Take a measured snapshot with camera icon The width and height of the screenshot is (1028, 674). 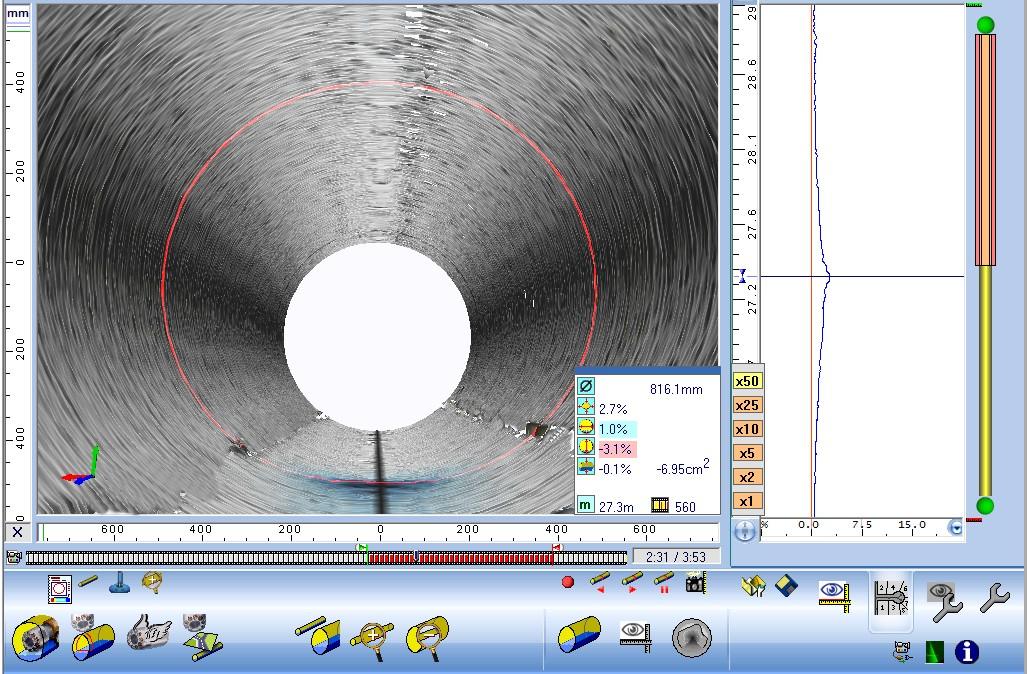click(696, 582)
